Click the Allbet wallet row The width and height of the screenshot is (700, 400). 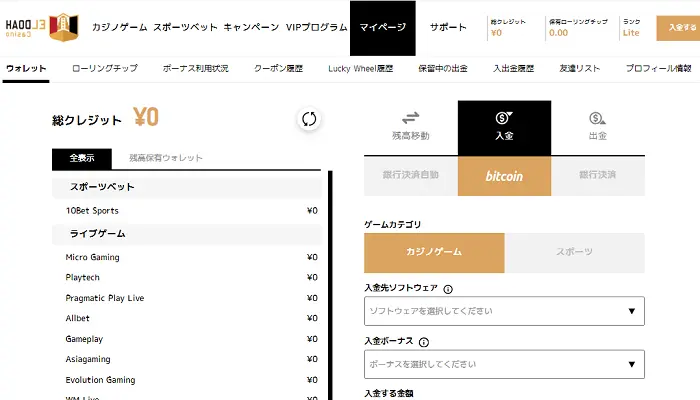187,318
